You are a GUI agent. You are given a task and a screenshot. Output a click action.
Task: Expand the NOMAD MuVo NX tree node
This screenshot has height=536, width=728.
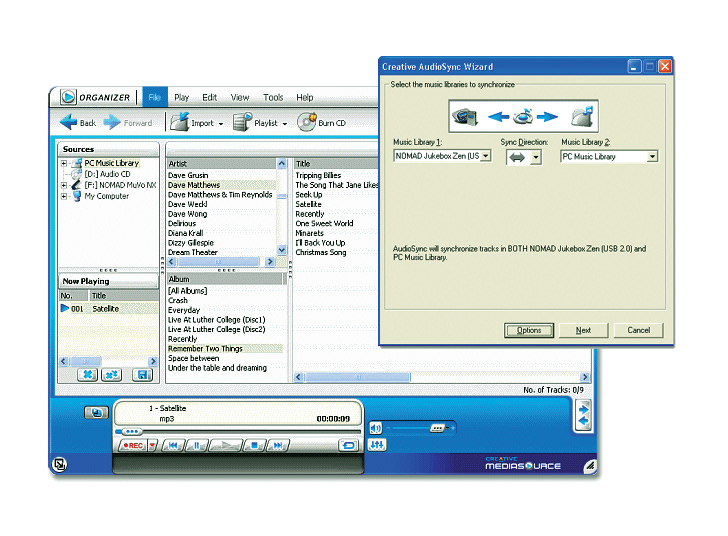pyautogui.click(x=64, y=185)
